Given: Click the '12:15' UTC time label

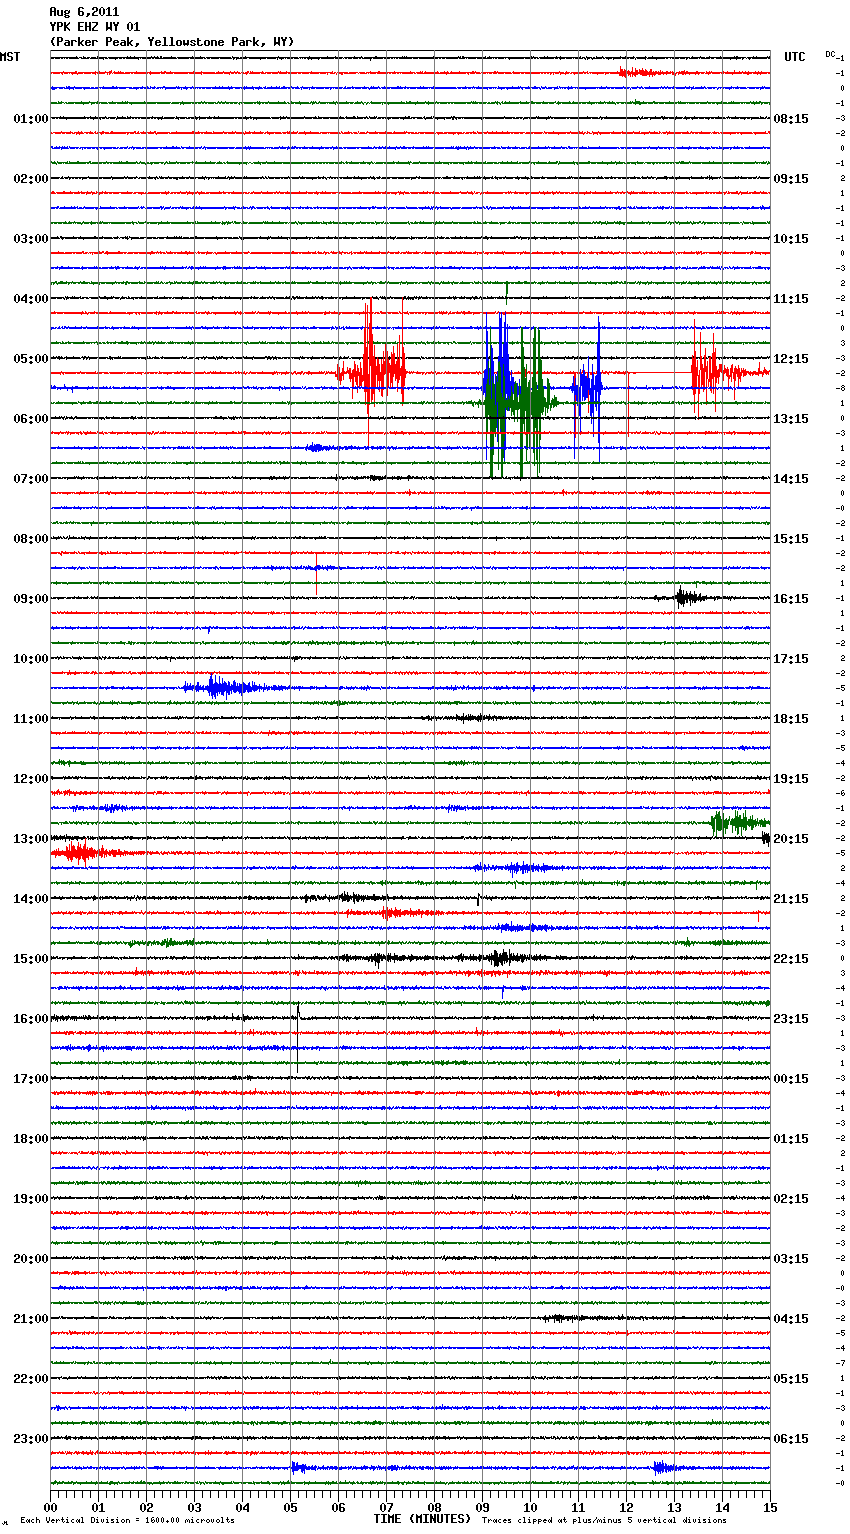Looking at the screenshot, I should pos(791,359).
